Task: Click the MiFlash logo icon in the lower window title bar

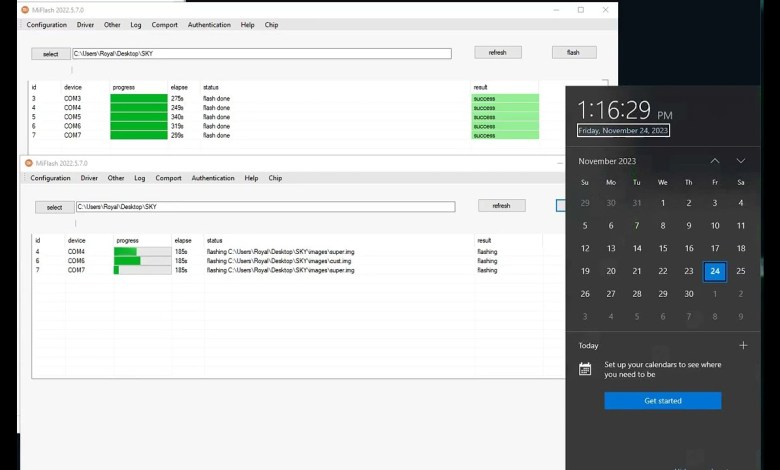Action: point(29,163)
